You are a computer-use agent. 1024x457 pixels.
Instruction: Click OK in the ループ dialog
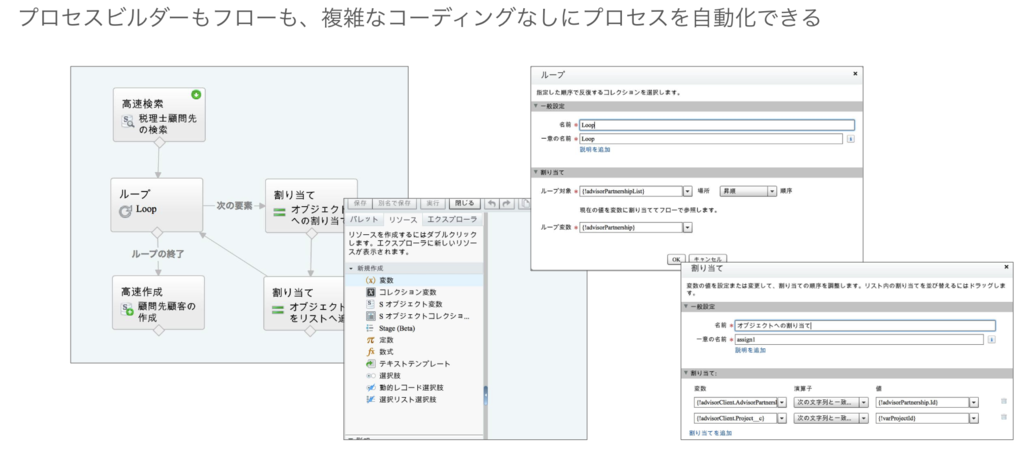[677, 259]
